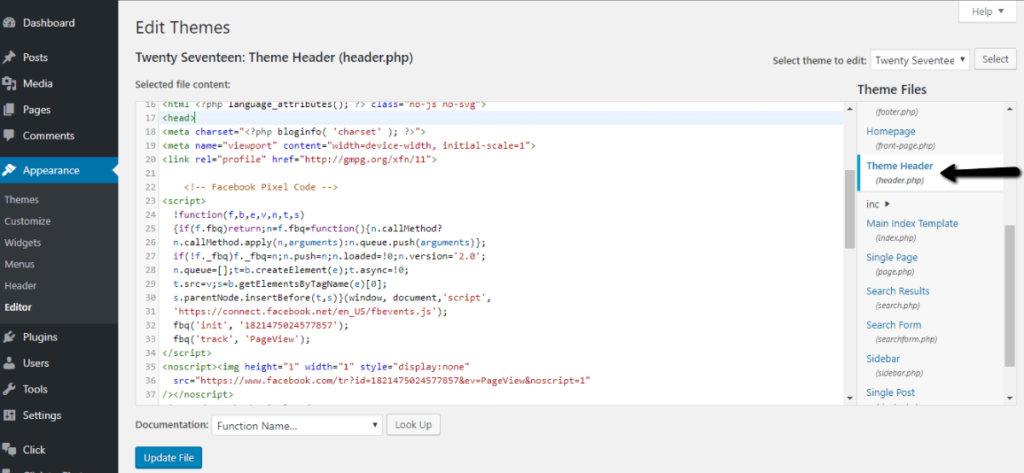
Task: Open Single Page (page.php) file link
Action: coord(892,258)
